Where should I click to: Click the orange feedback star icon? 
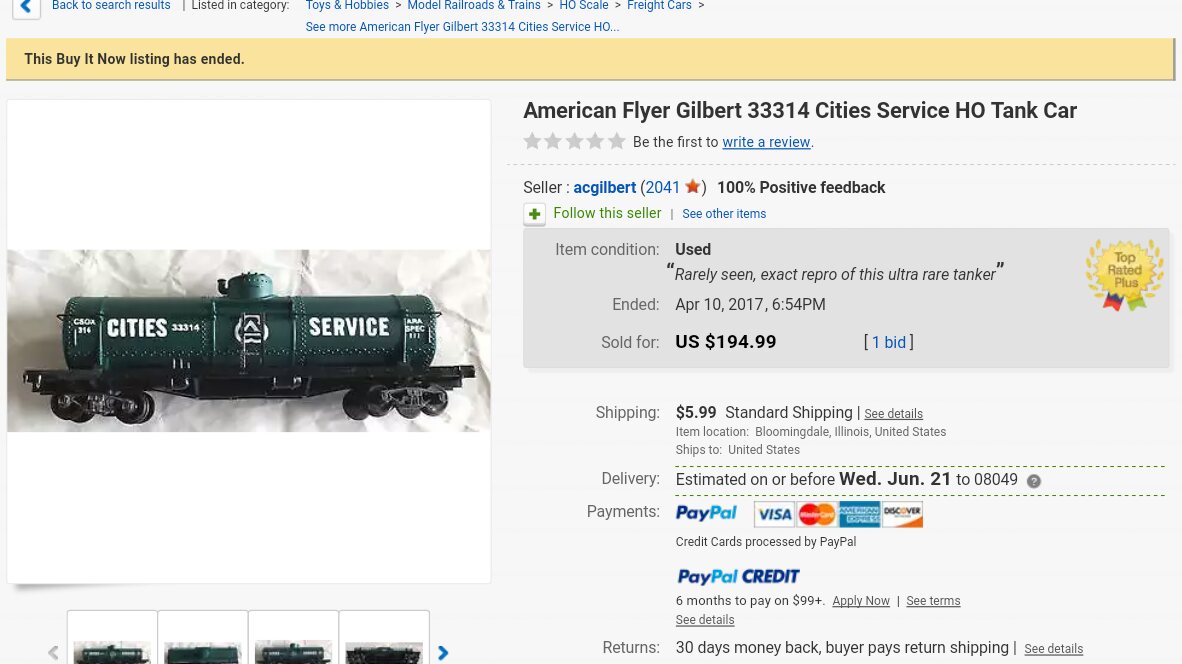click(x=693, y=186)
